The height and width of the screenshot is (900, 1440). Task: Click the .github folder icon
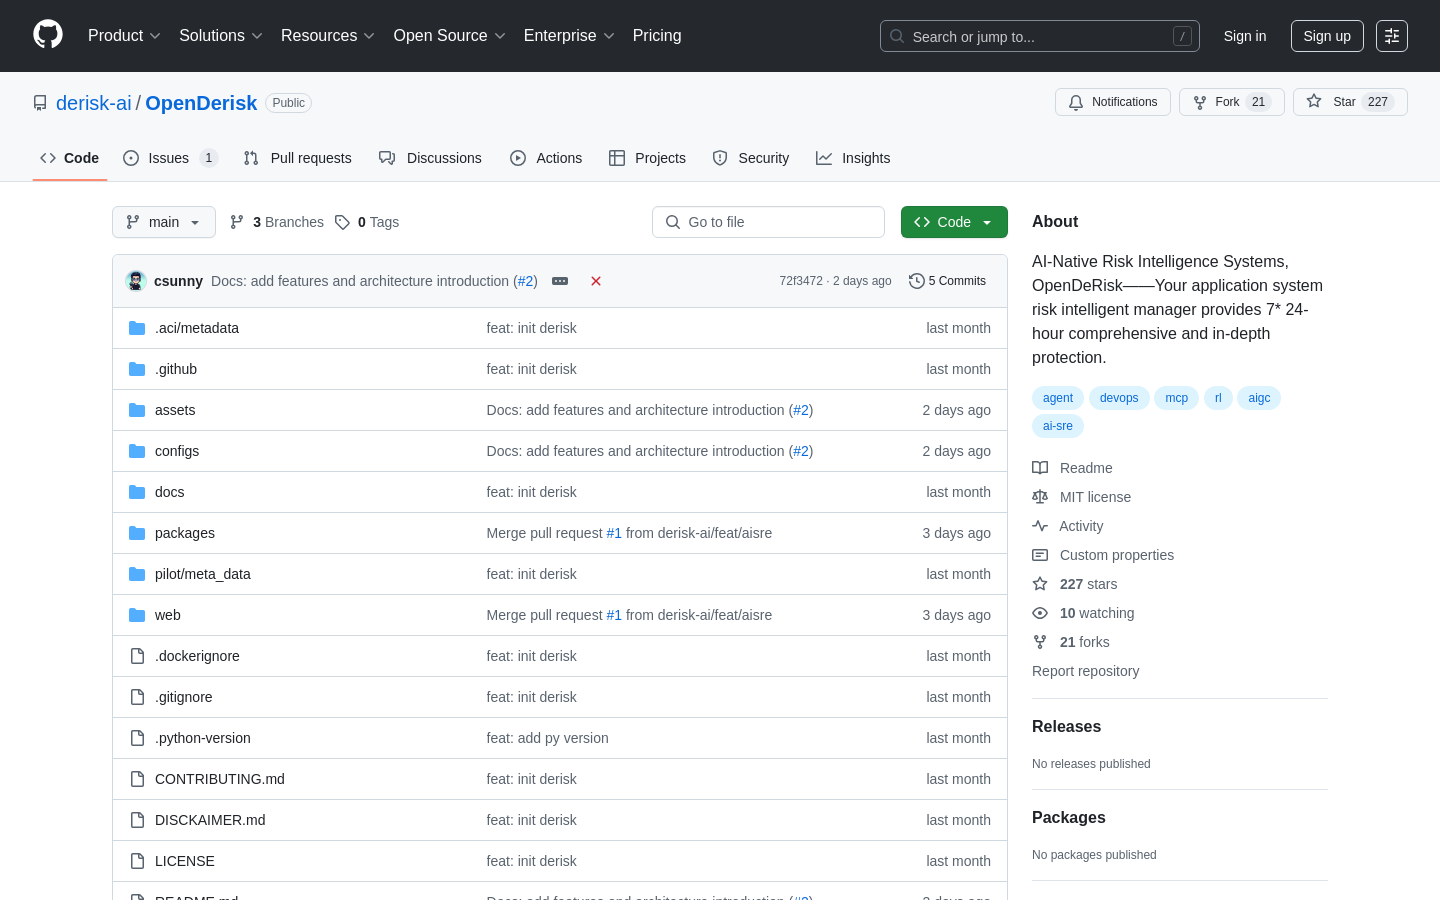tap(137, 369)
